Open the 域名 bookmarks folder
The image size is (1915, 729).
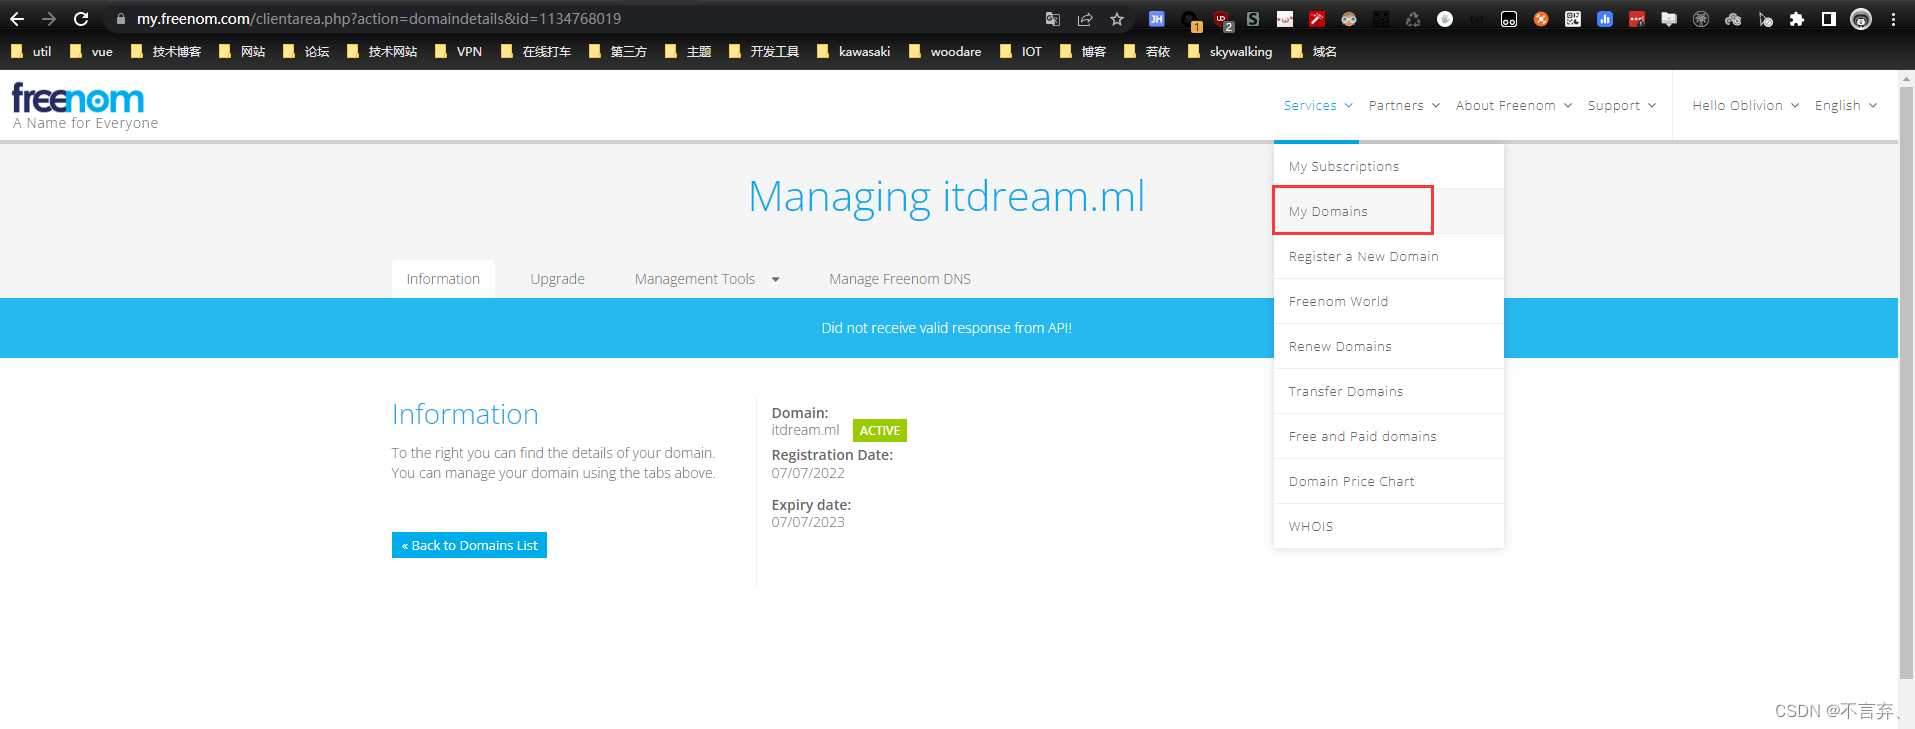tap(1313, 51)
